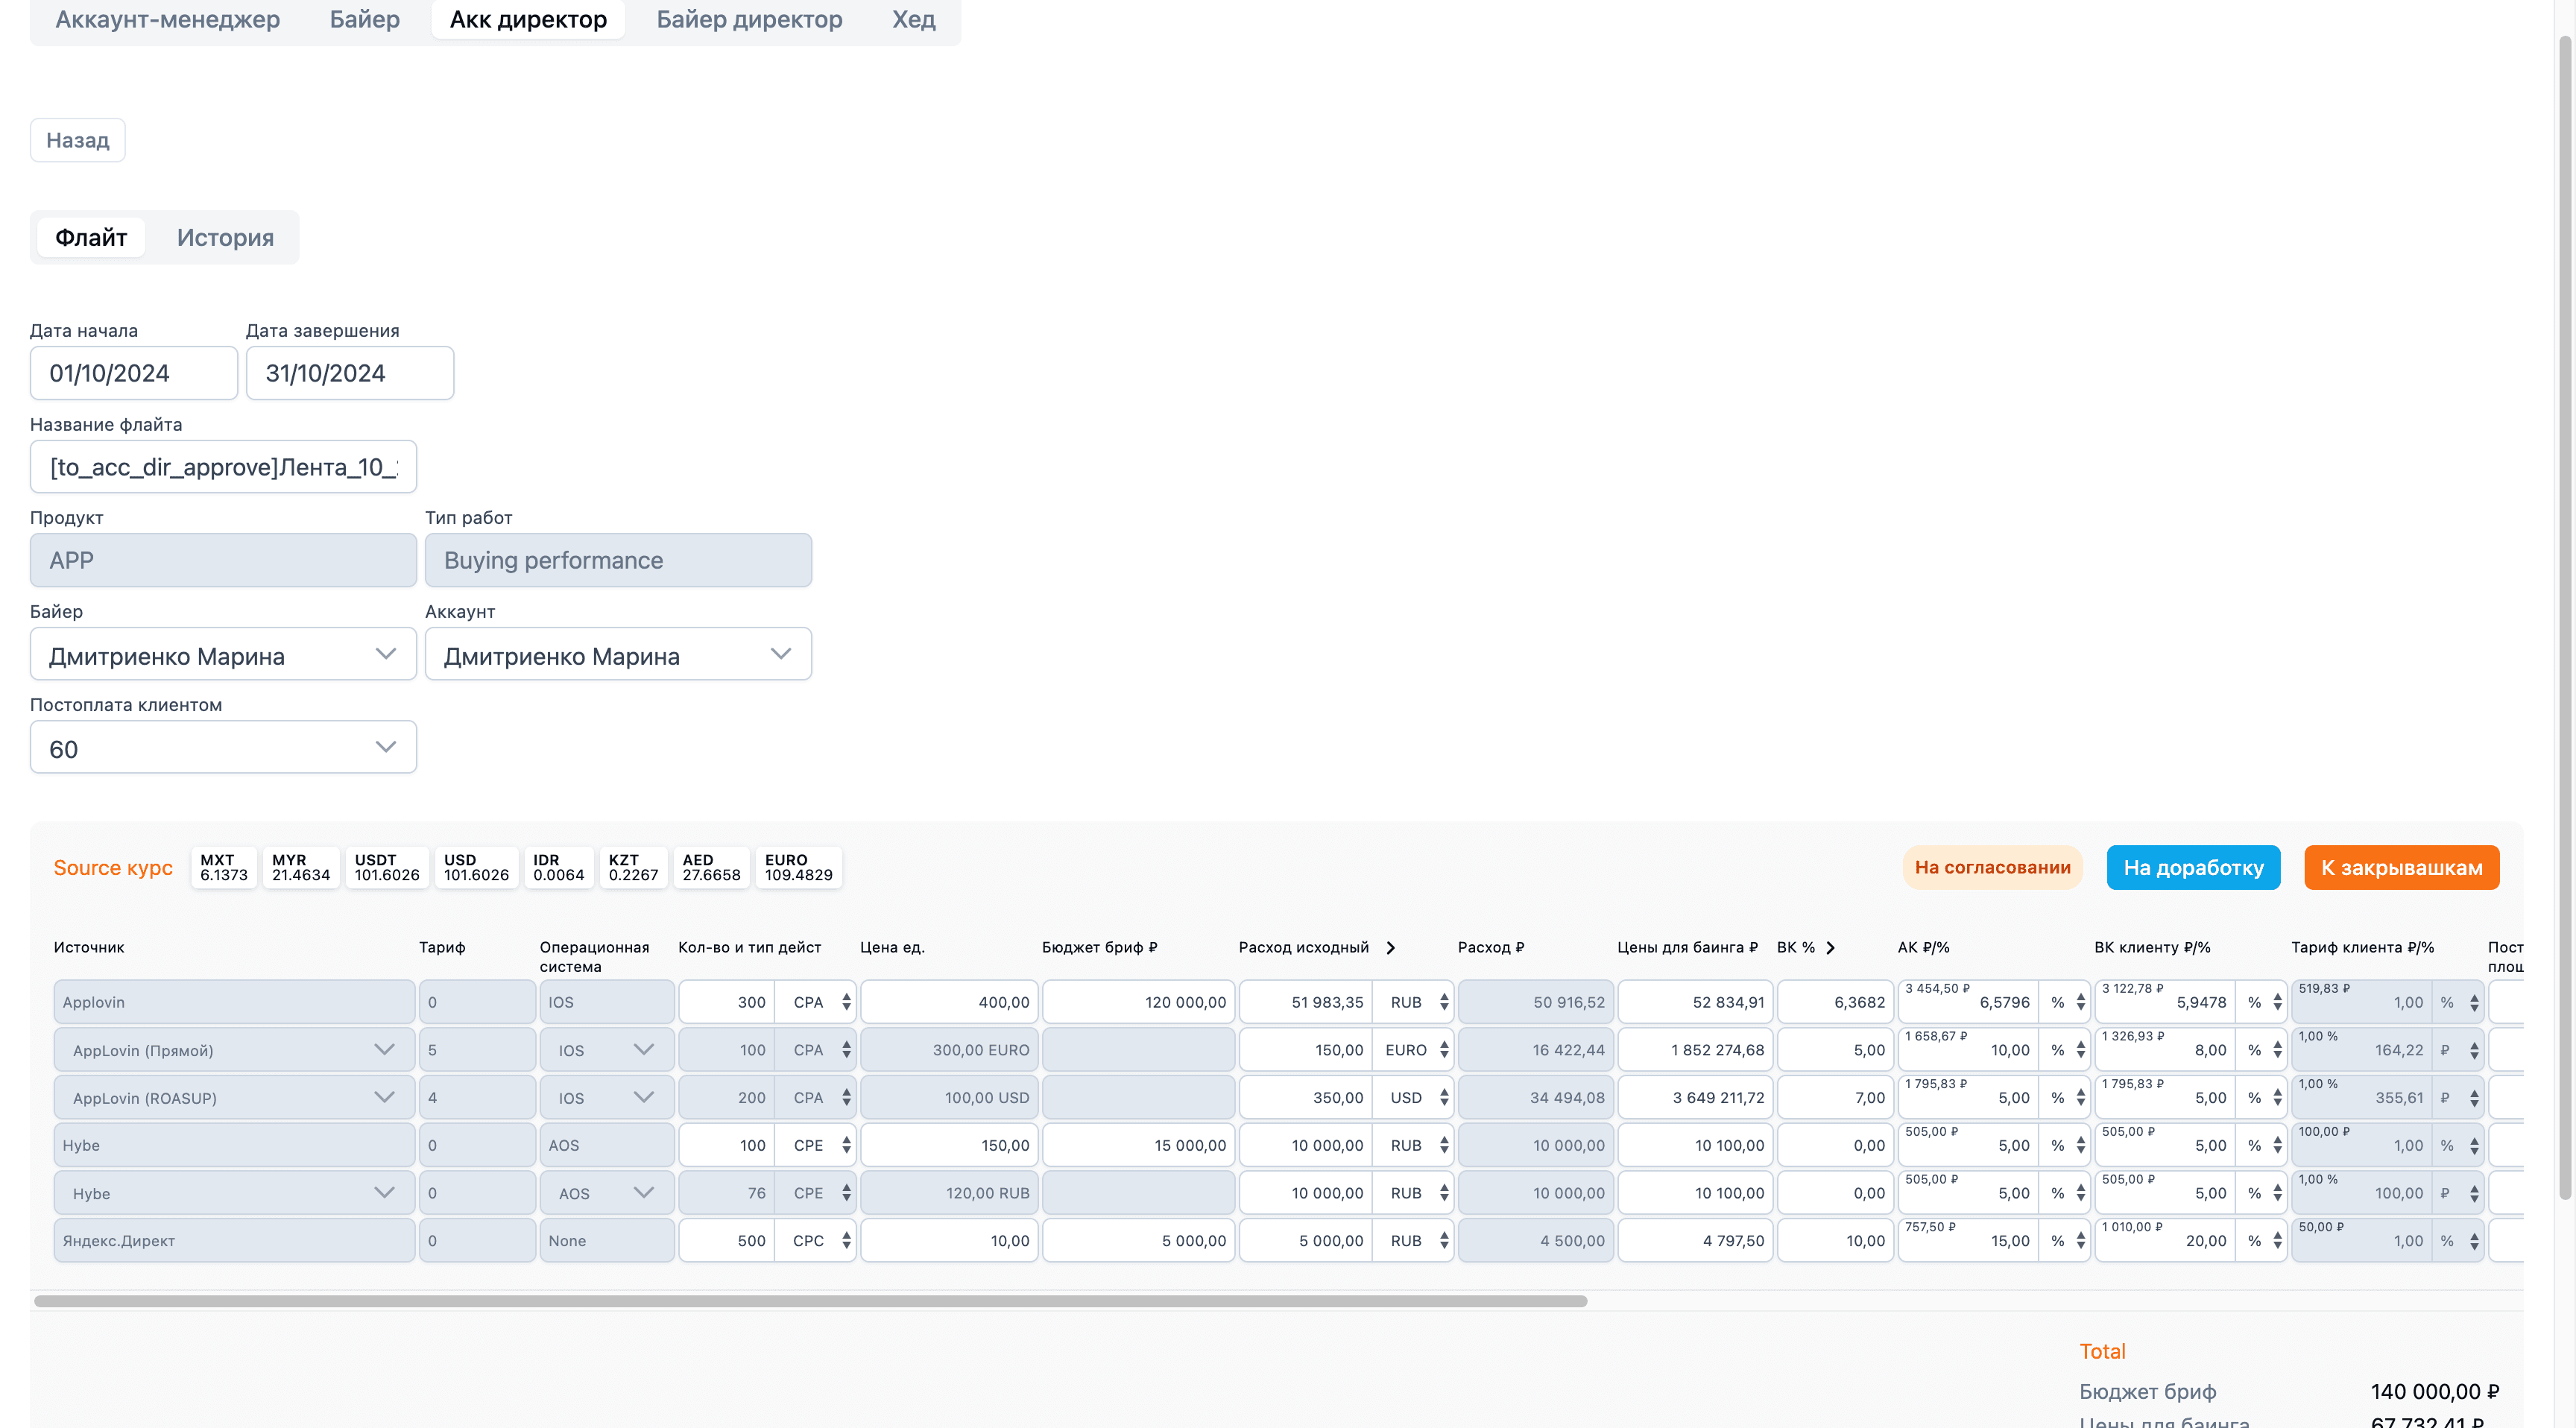Open CPC action type selector in Яндекс.Директ row
Screen dimensions: 2576x1428
(x=816, y=1240)
